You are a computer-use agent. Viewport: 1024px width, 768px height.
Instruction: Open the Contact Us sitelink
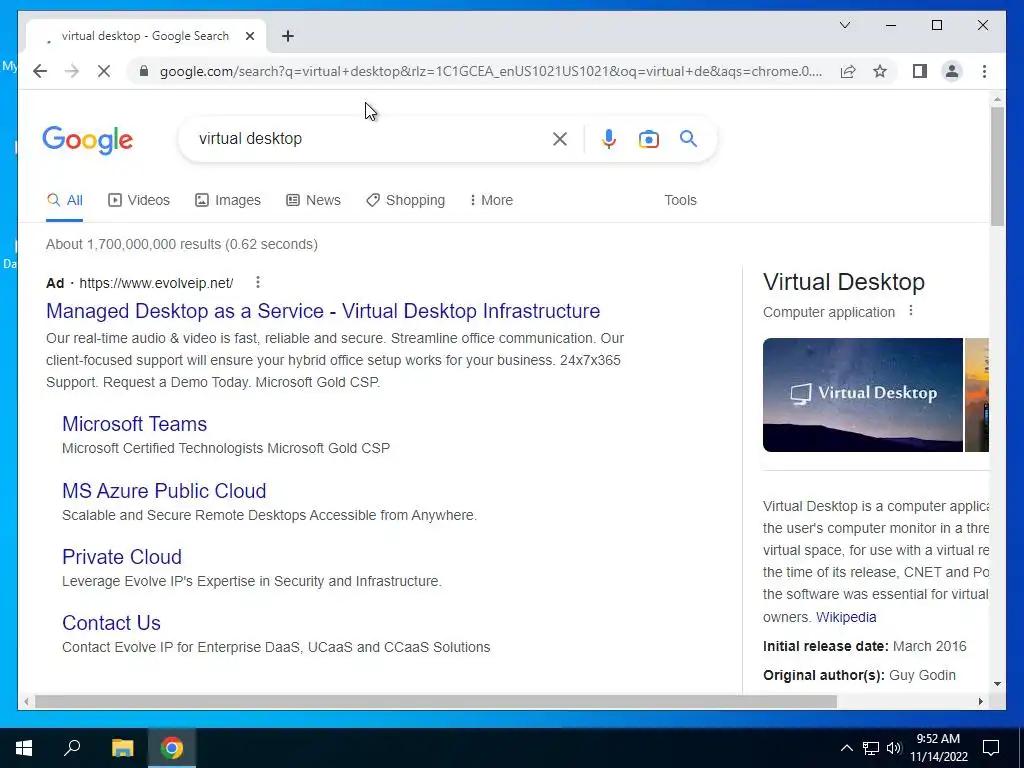111,622
